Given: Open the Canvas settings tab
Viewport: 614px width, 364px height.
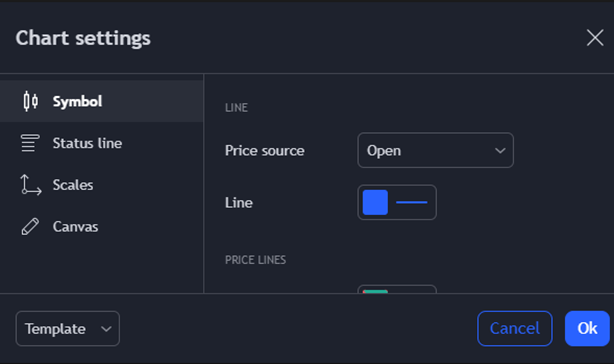Looking at the screenshot, I should 102,227.
